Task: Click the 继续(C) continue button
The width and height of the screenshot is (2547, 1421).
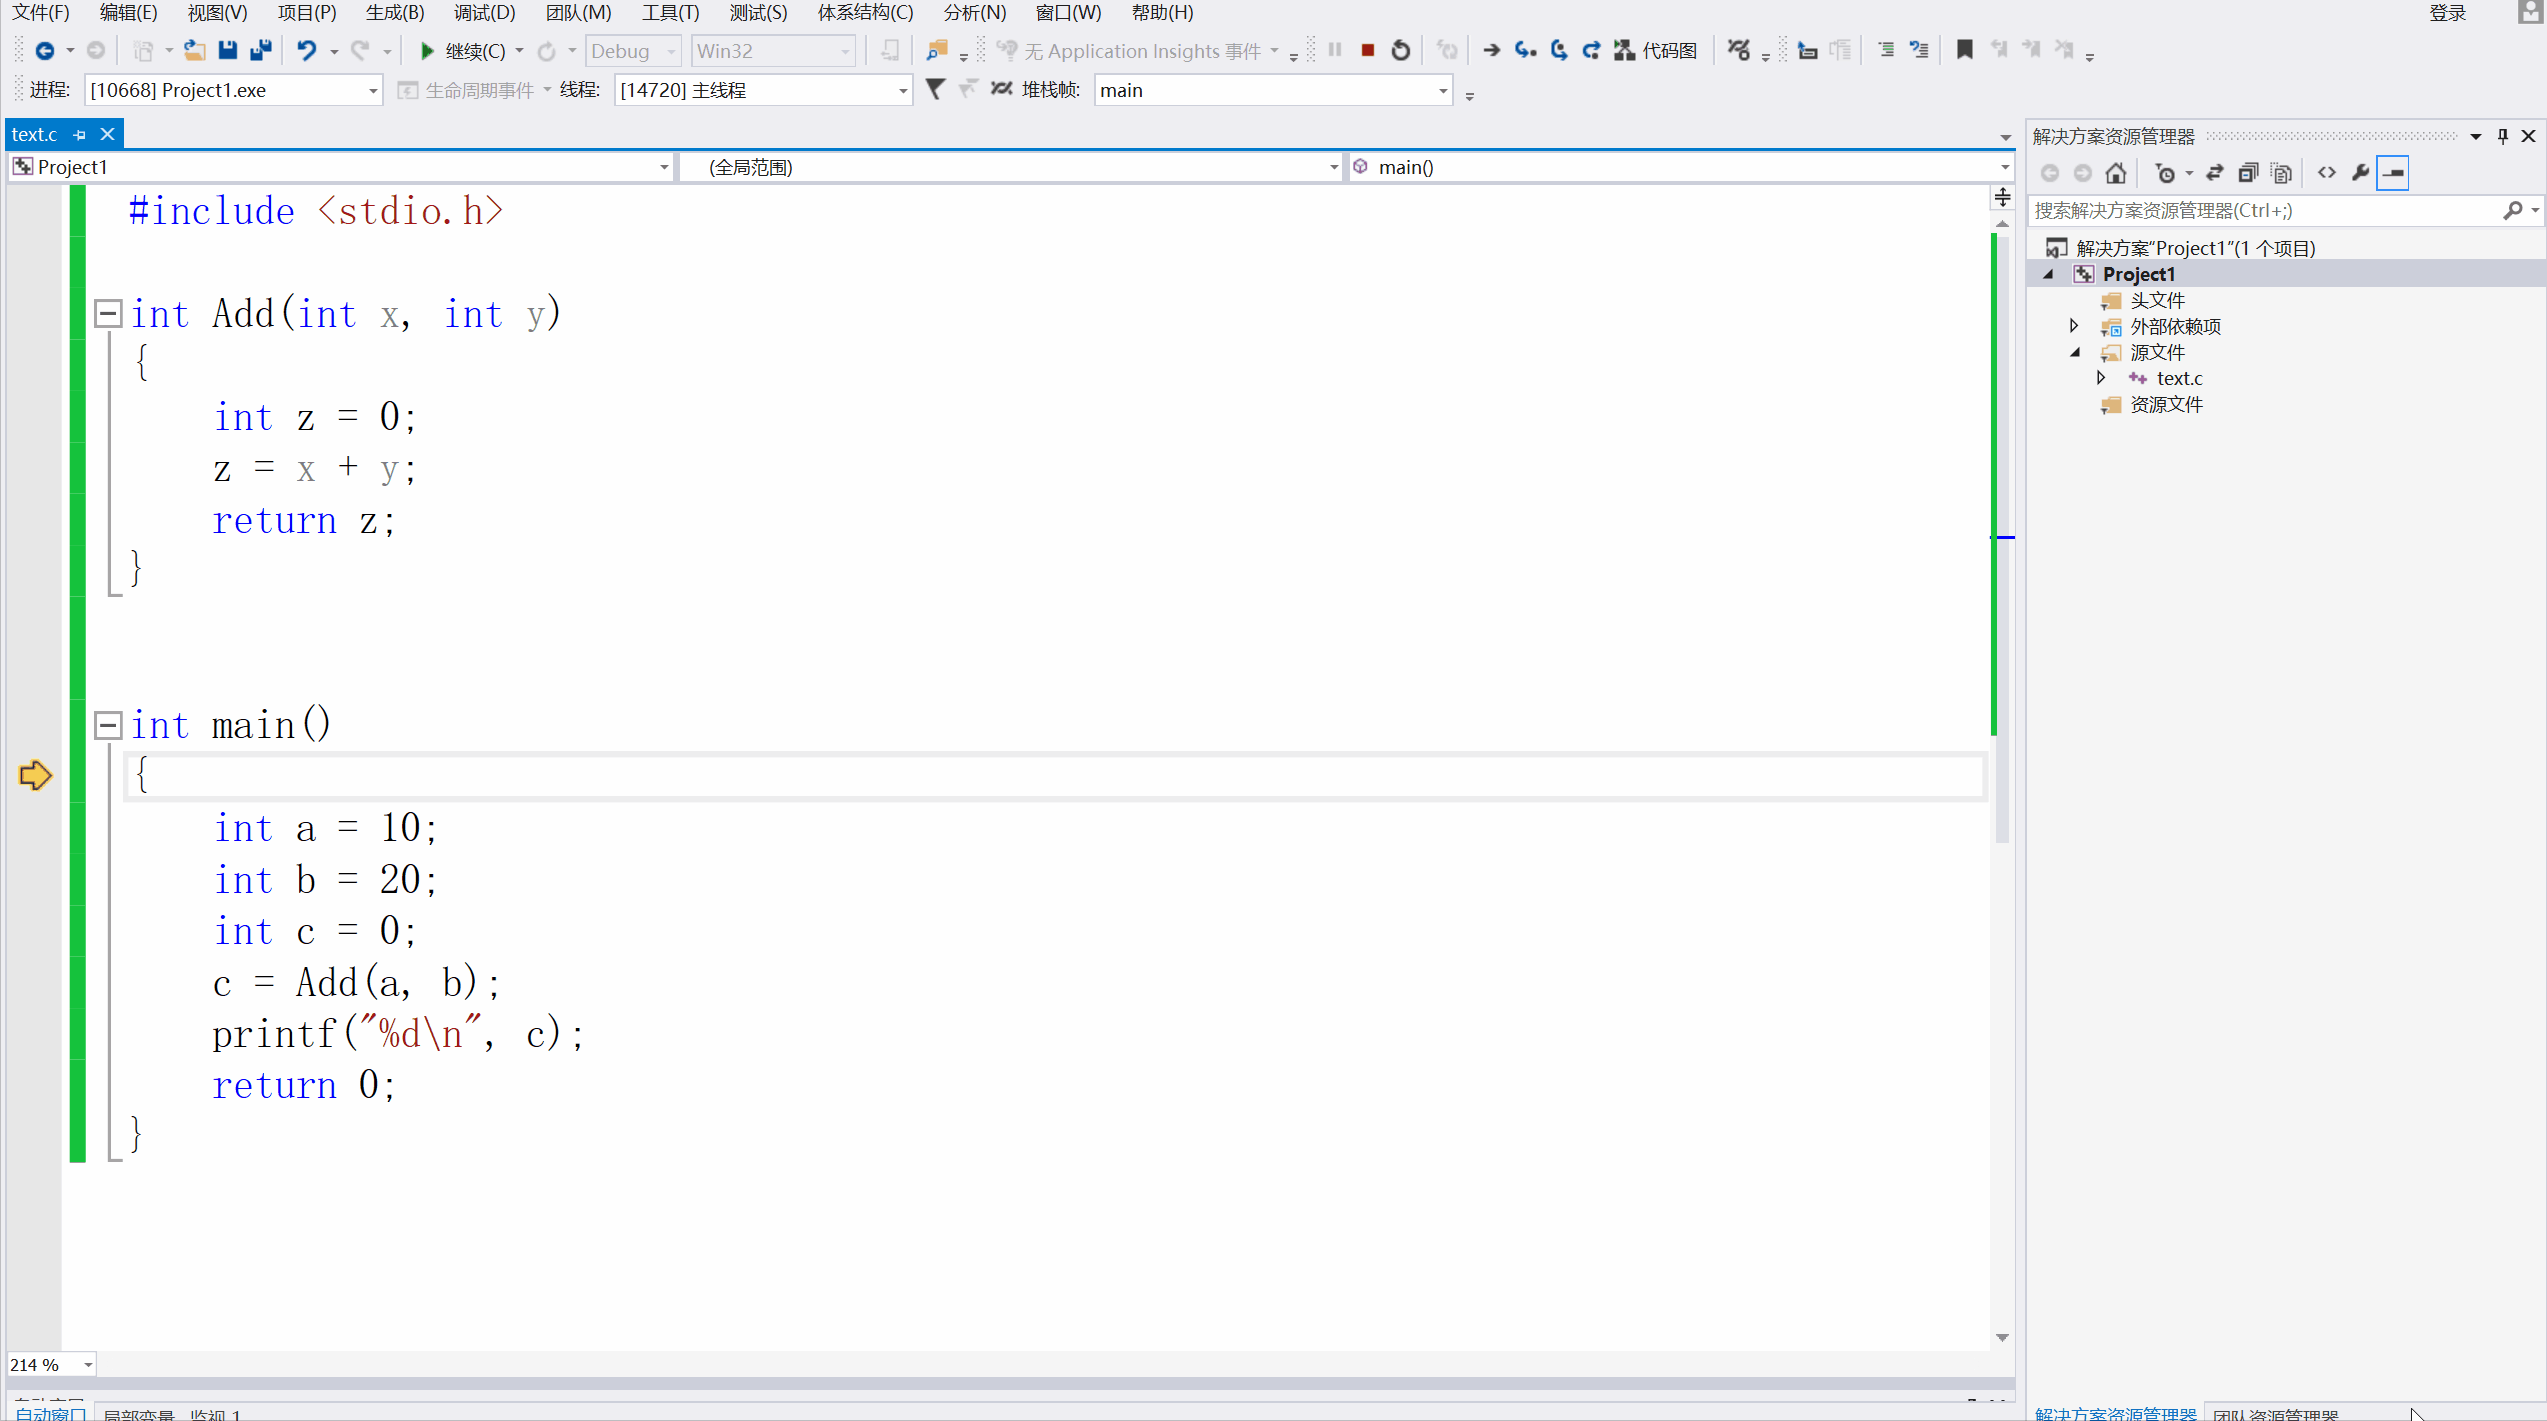Action: [x=463, y=51]
